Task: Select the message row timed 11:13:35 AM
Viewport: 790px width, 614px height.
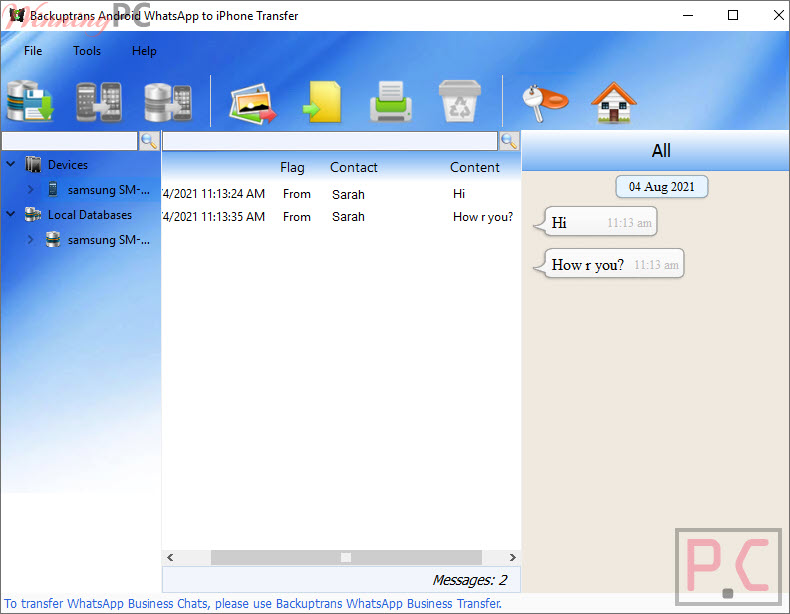Action: (341, 217)
